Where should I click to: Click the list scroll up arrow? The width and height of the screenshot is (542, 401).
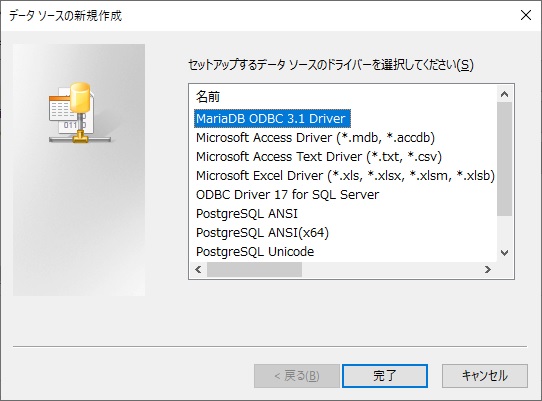coord(504,94)
